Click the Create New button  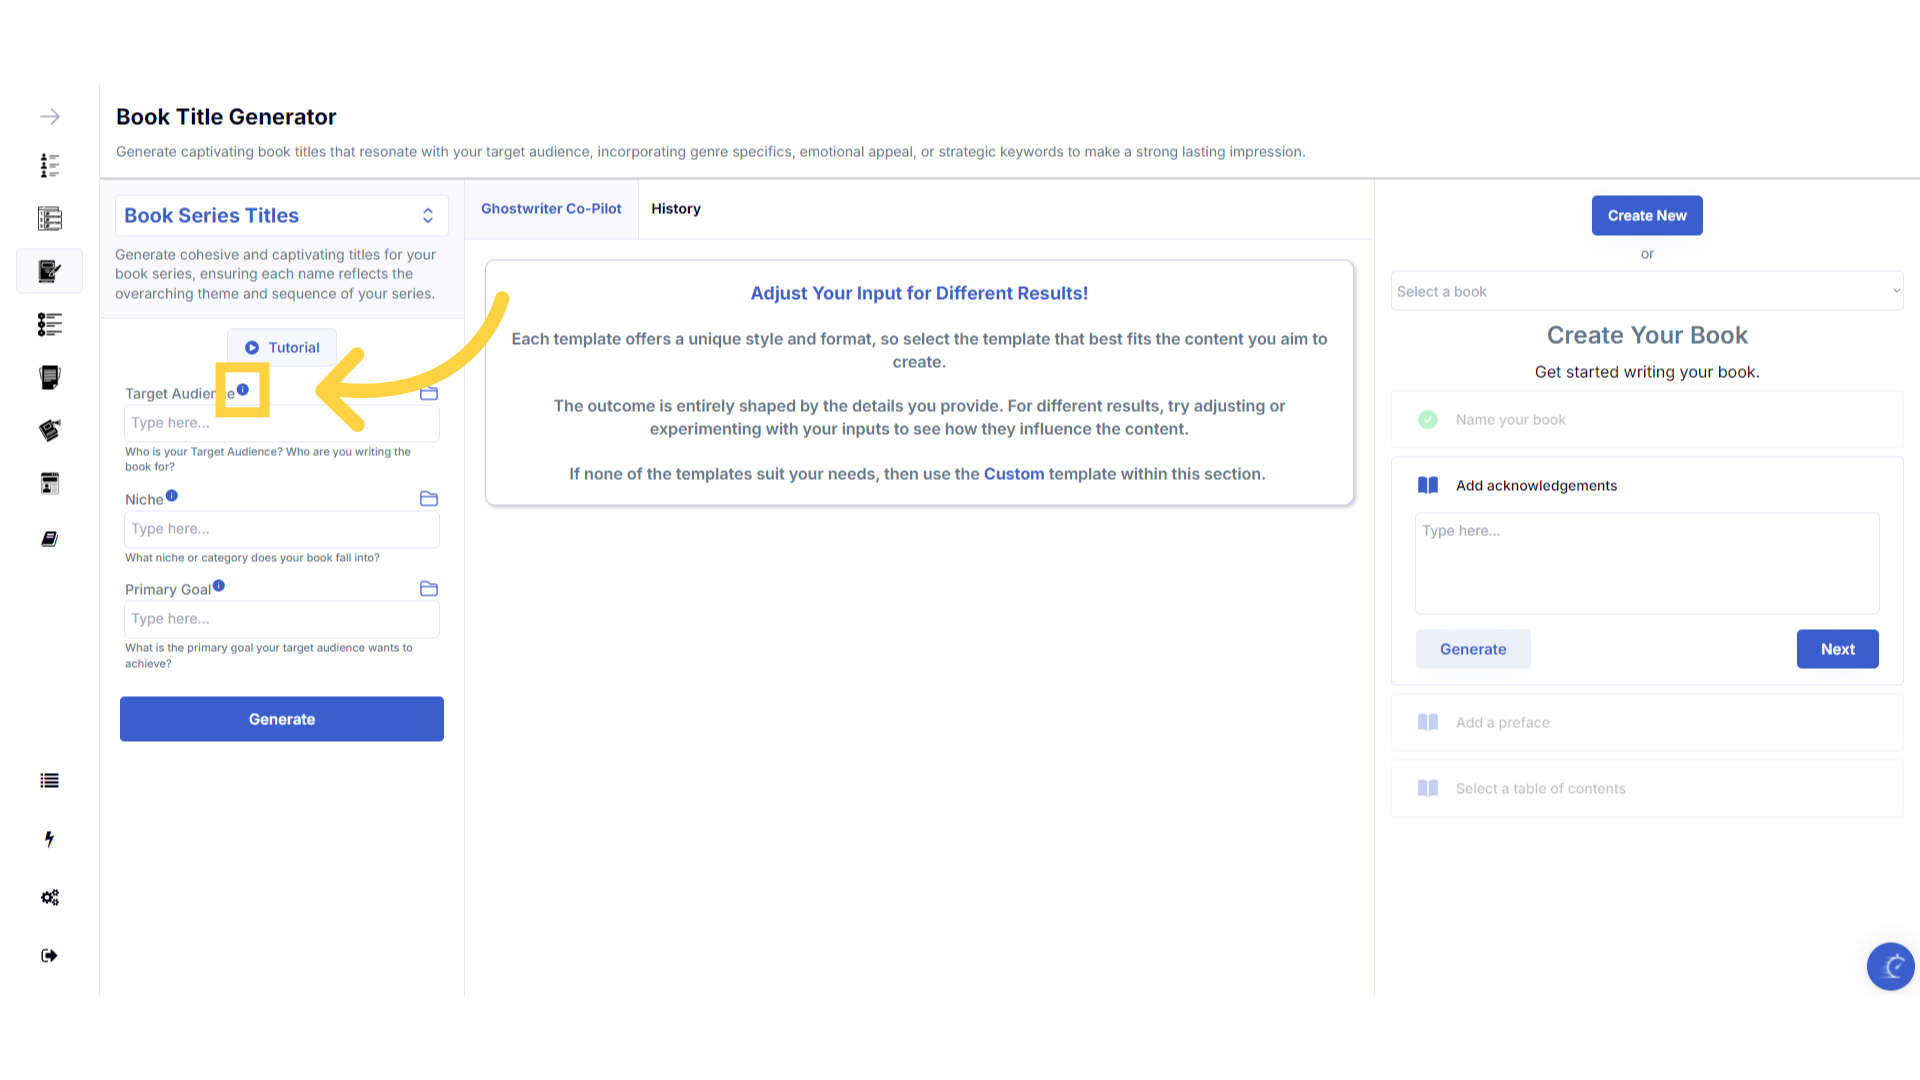1646,216
